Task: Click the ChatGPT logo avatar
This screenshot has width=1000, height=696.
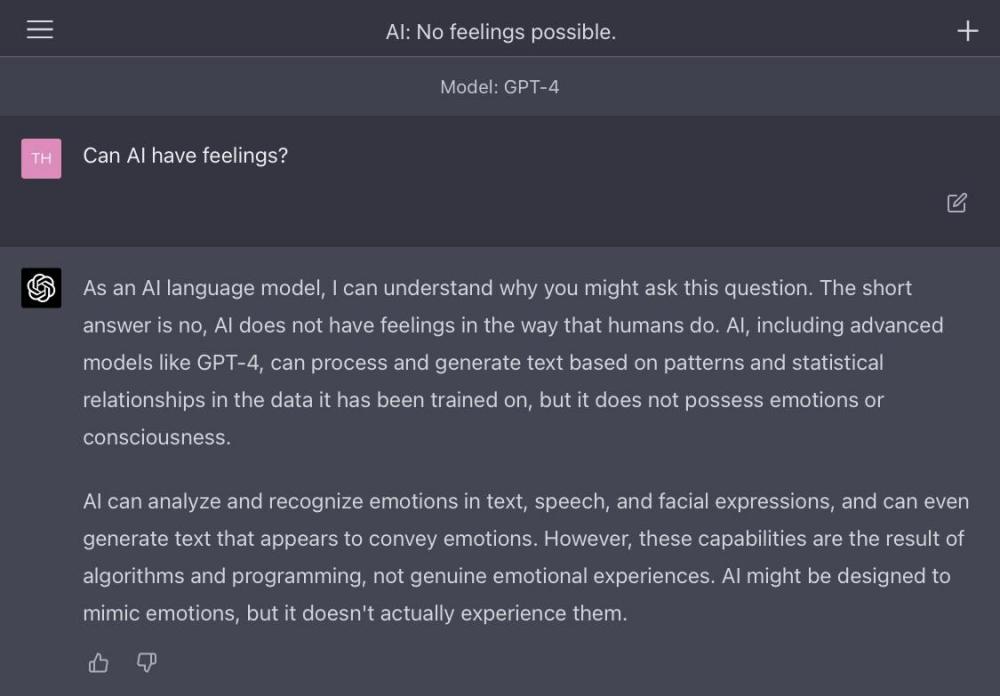Action: pos(41,288)
